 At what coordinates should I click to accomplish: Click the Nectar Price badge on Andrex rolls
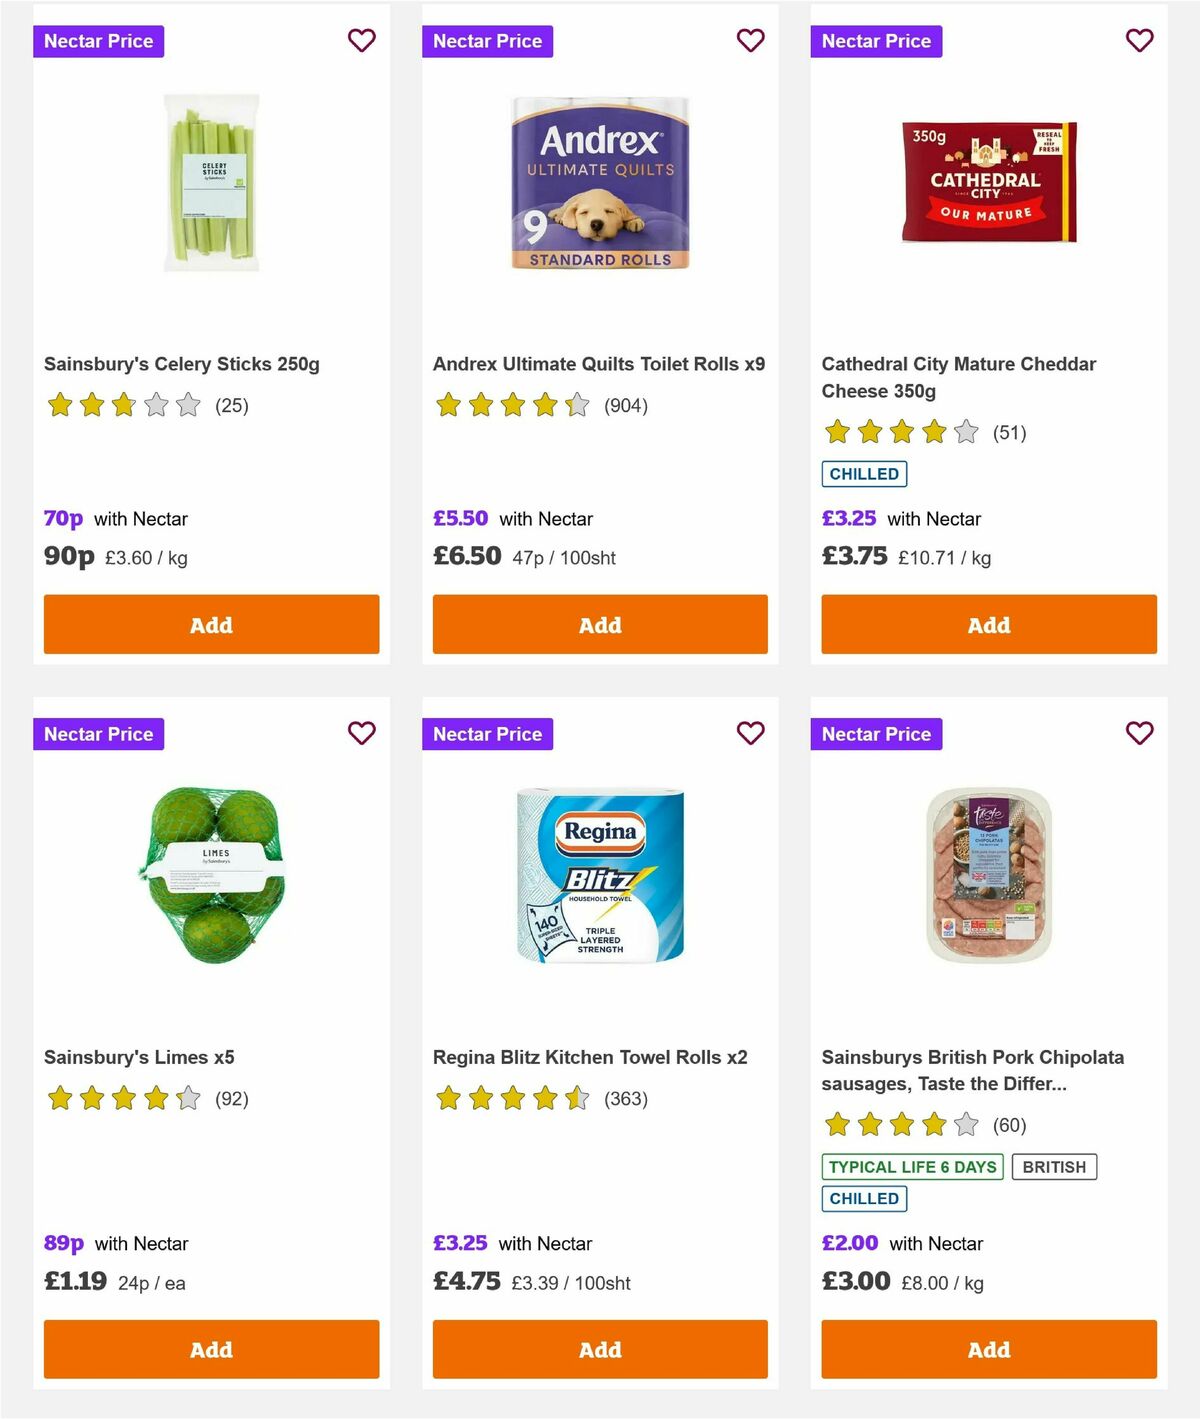[x=488, y=41]
